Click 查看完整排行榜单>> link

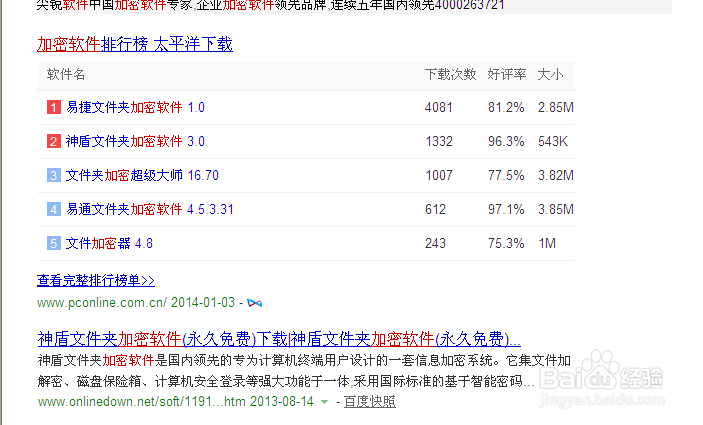point(96,281)
